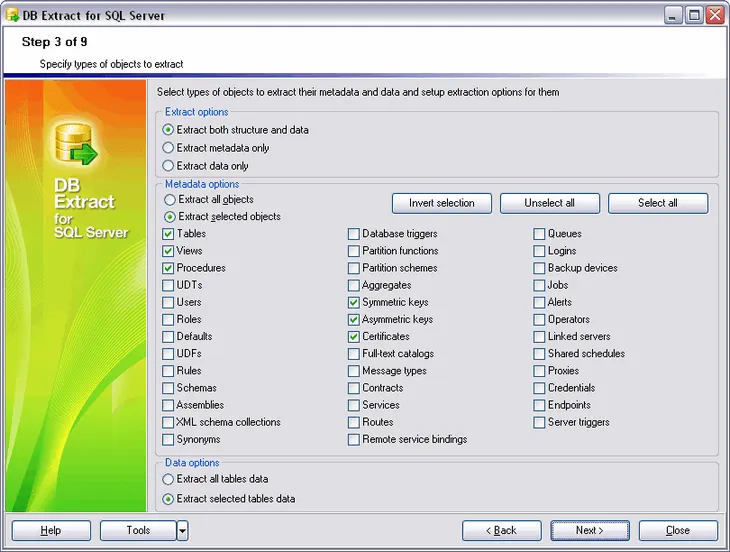Tick the Server triggers checkbox

(x=539, y=423)
